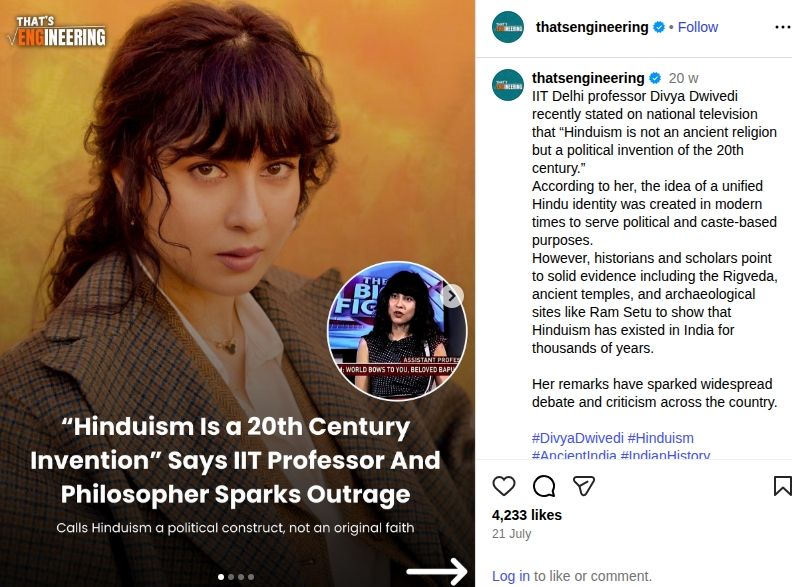Open the 21 July post date link

(512, 534)
